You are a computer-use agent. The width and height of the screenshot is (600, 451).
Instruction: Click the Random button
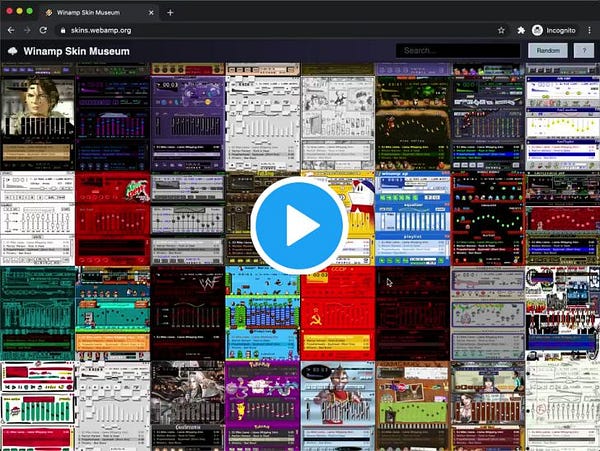[x=548, y=50]
